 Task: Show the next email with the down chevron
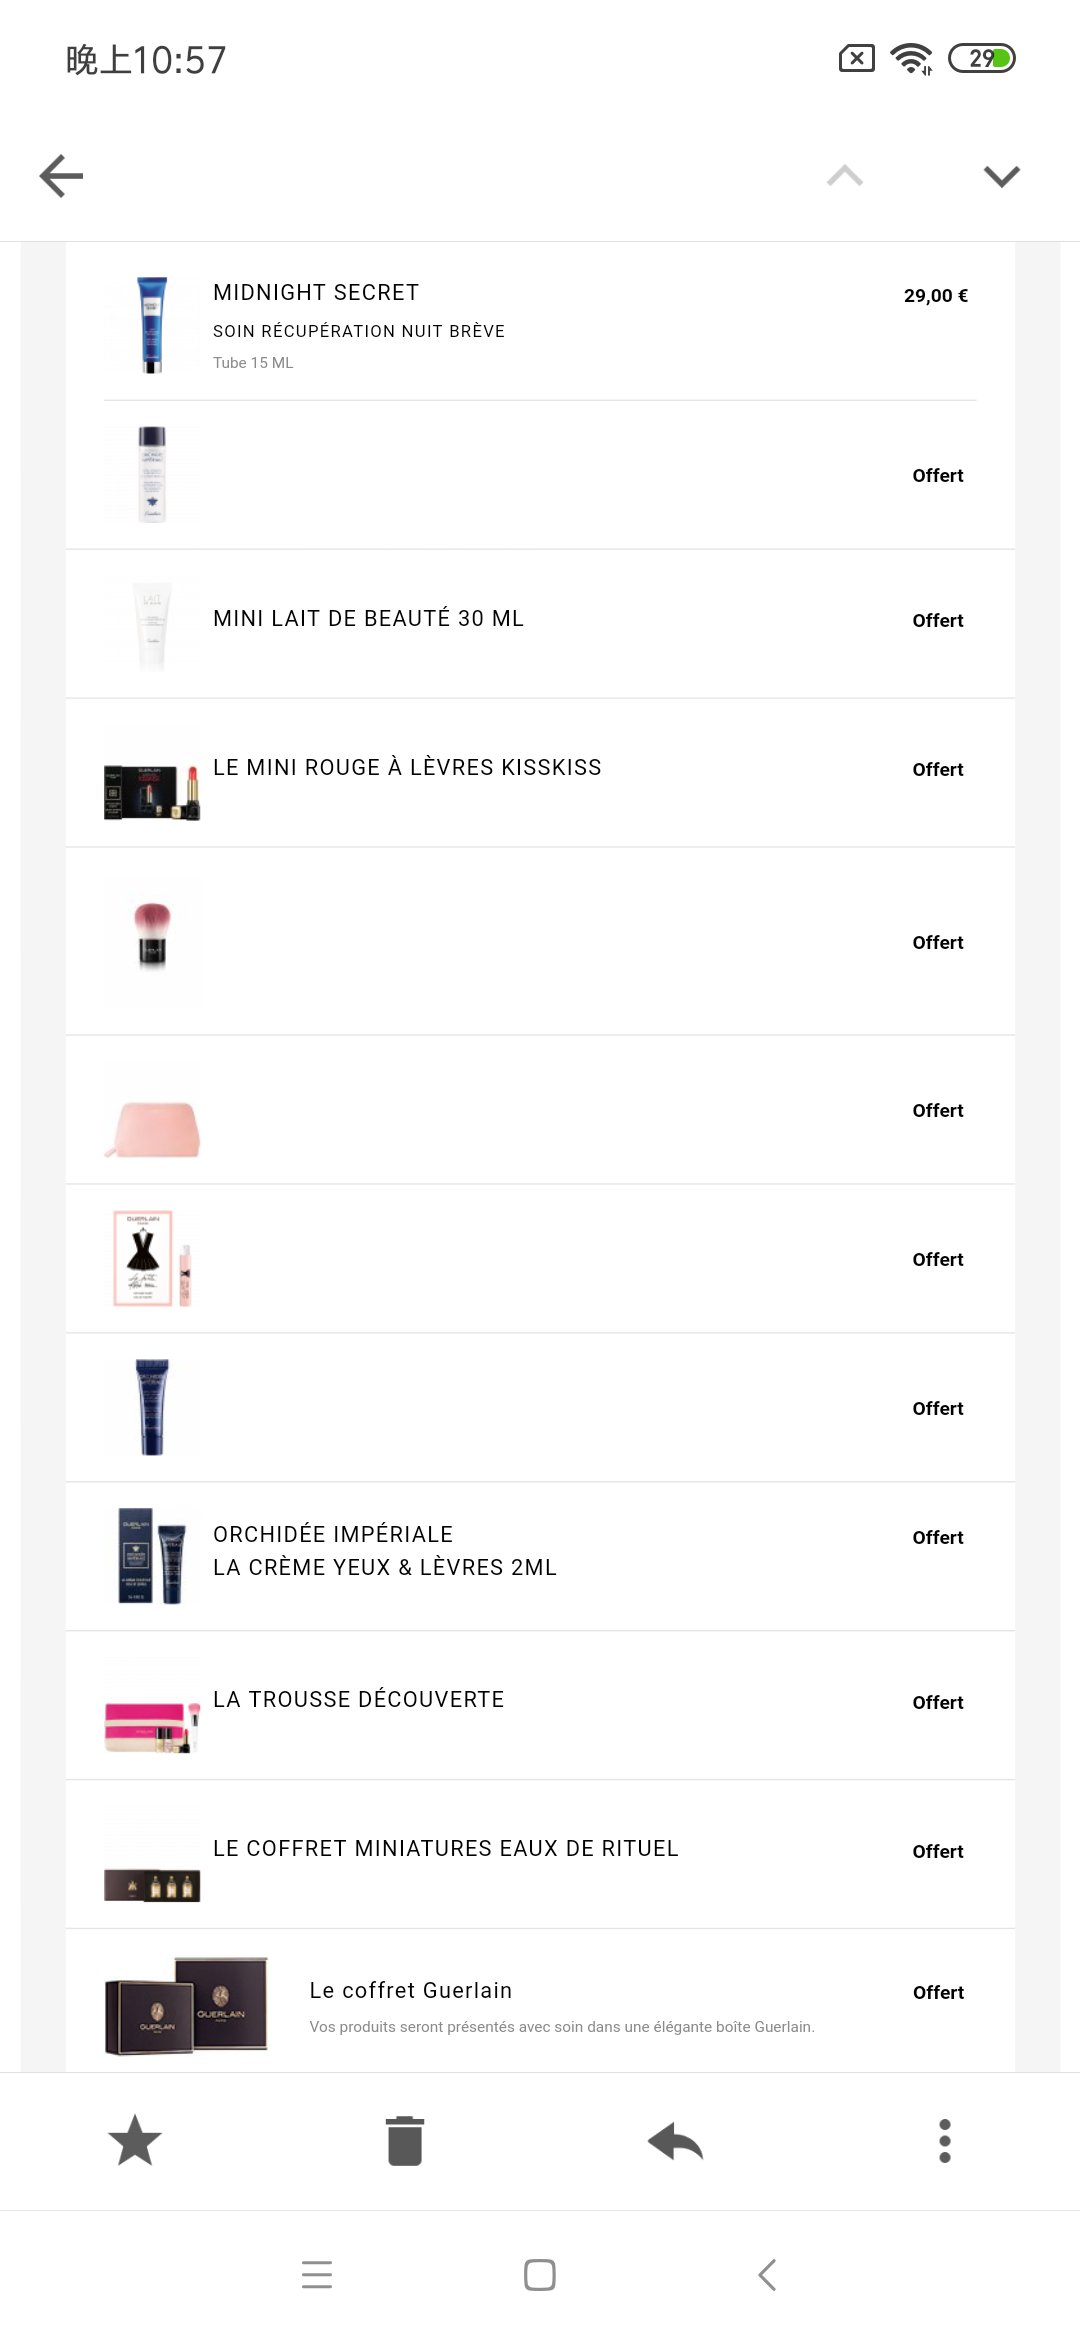[x=1001, y=177]
